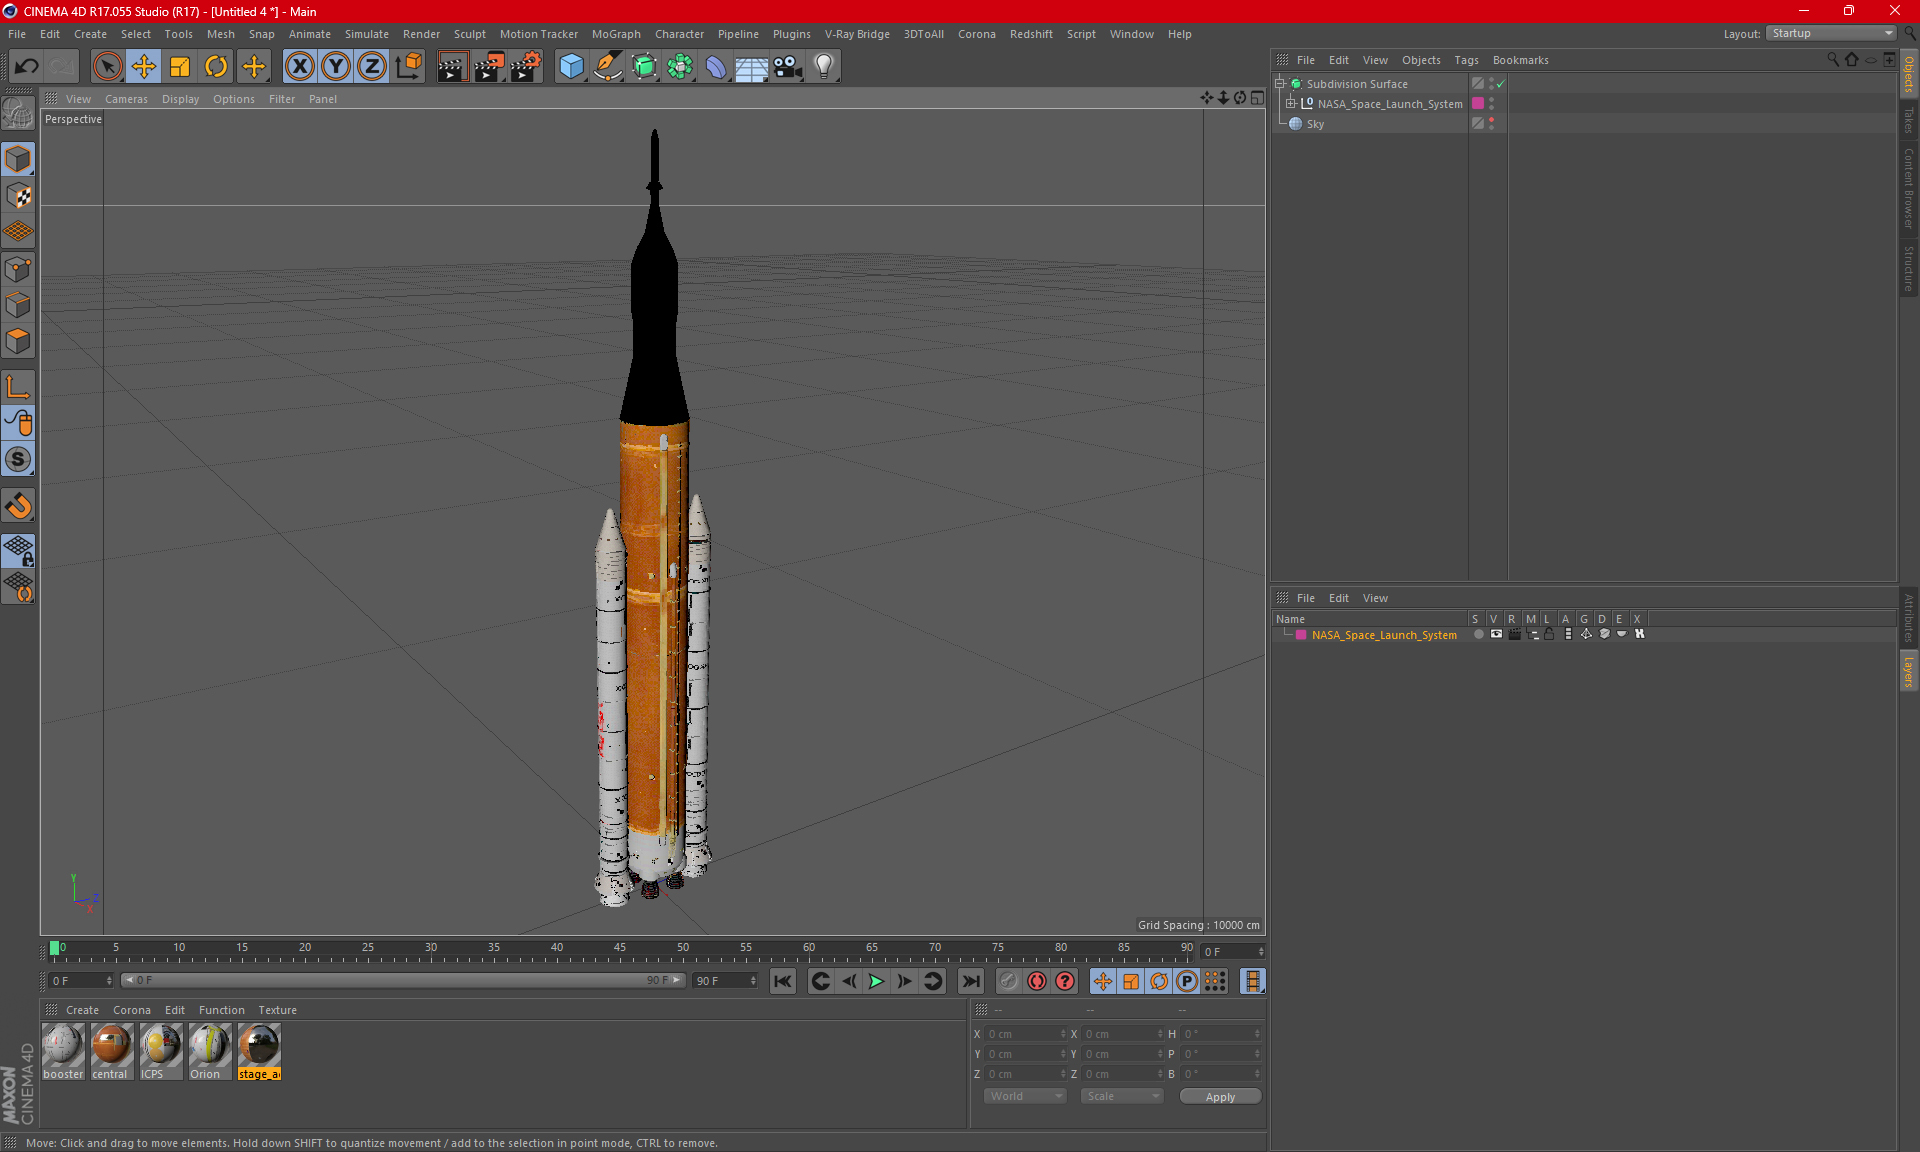Click frame 45 on the timeline ruler
The width and height of the screenshot is (1920, 1152).
pos(619,950)
